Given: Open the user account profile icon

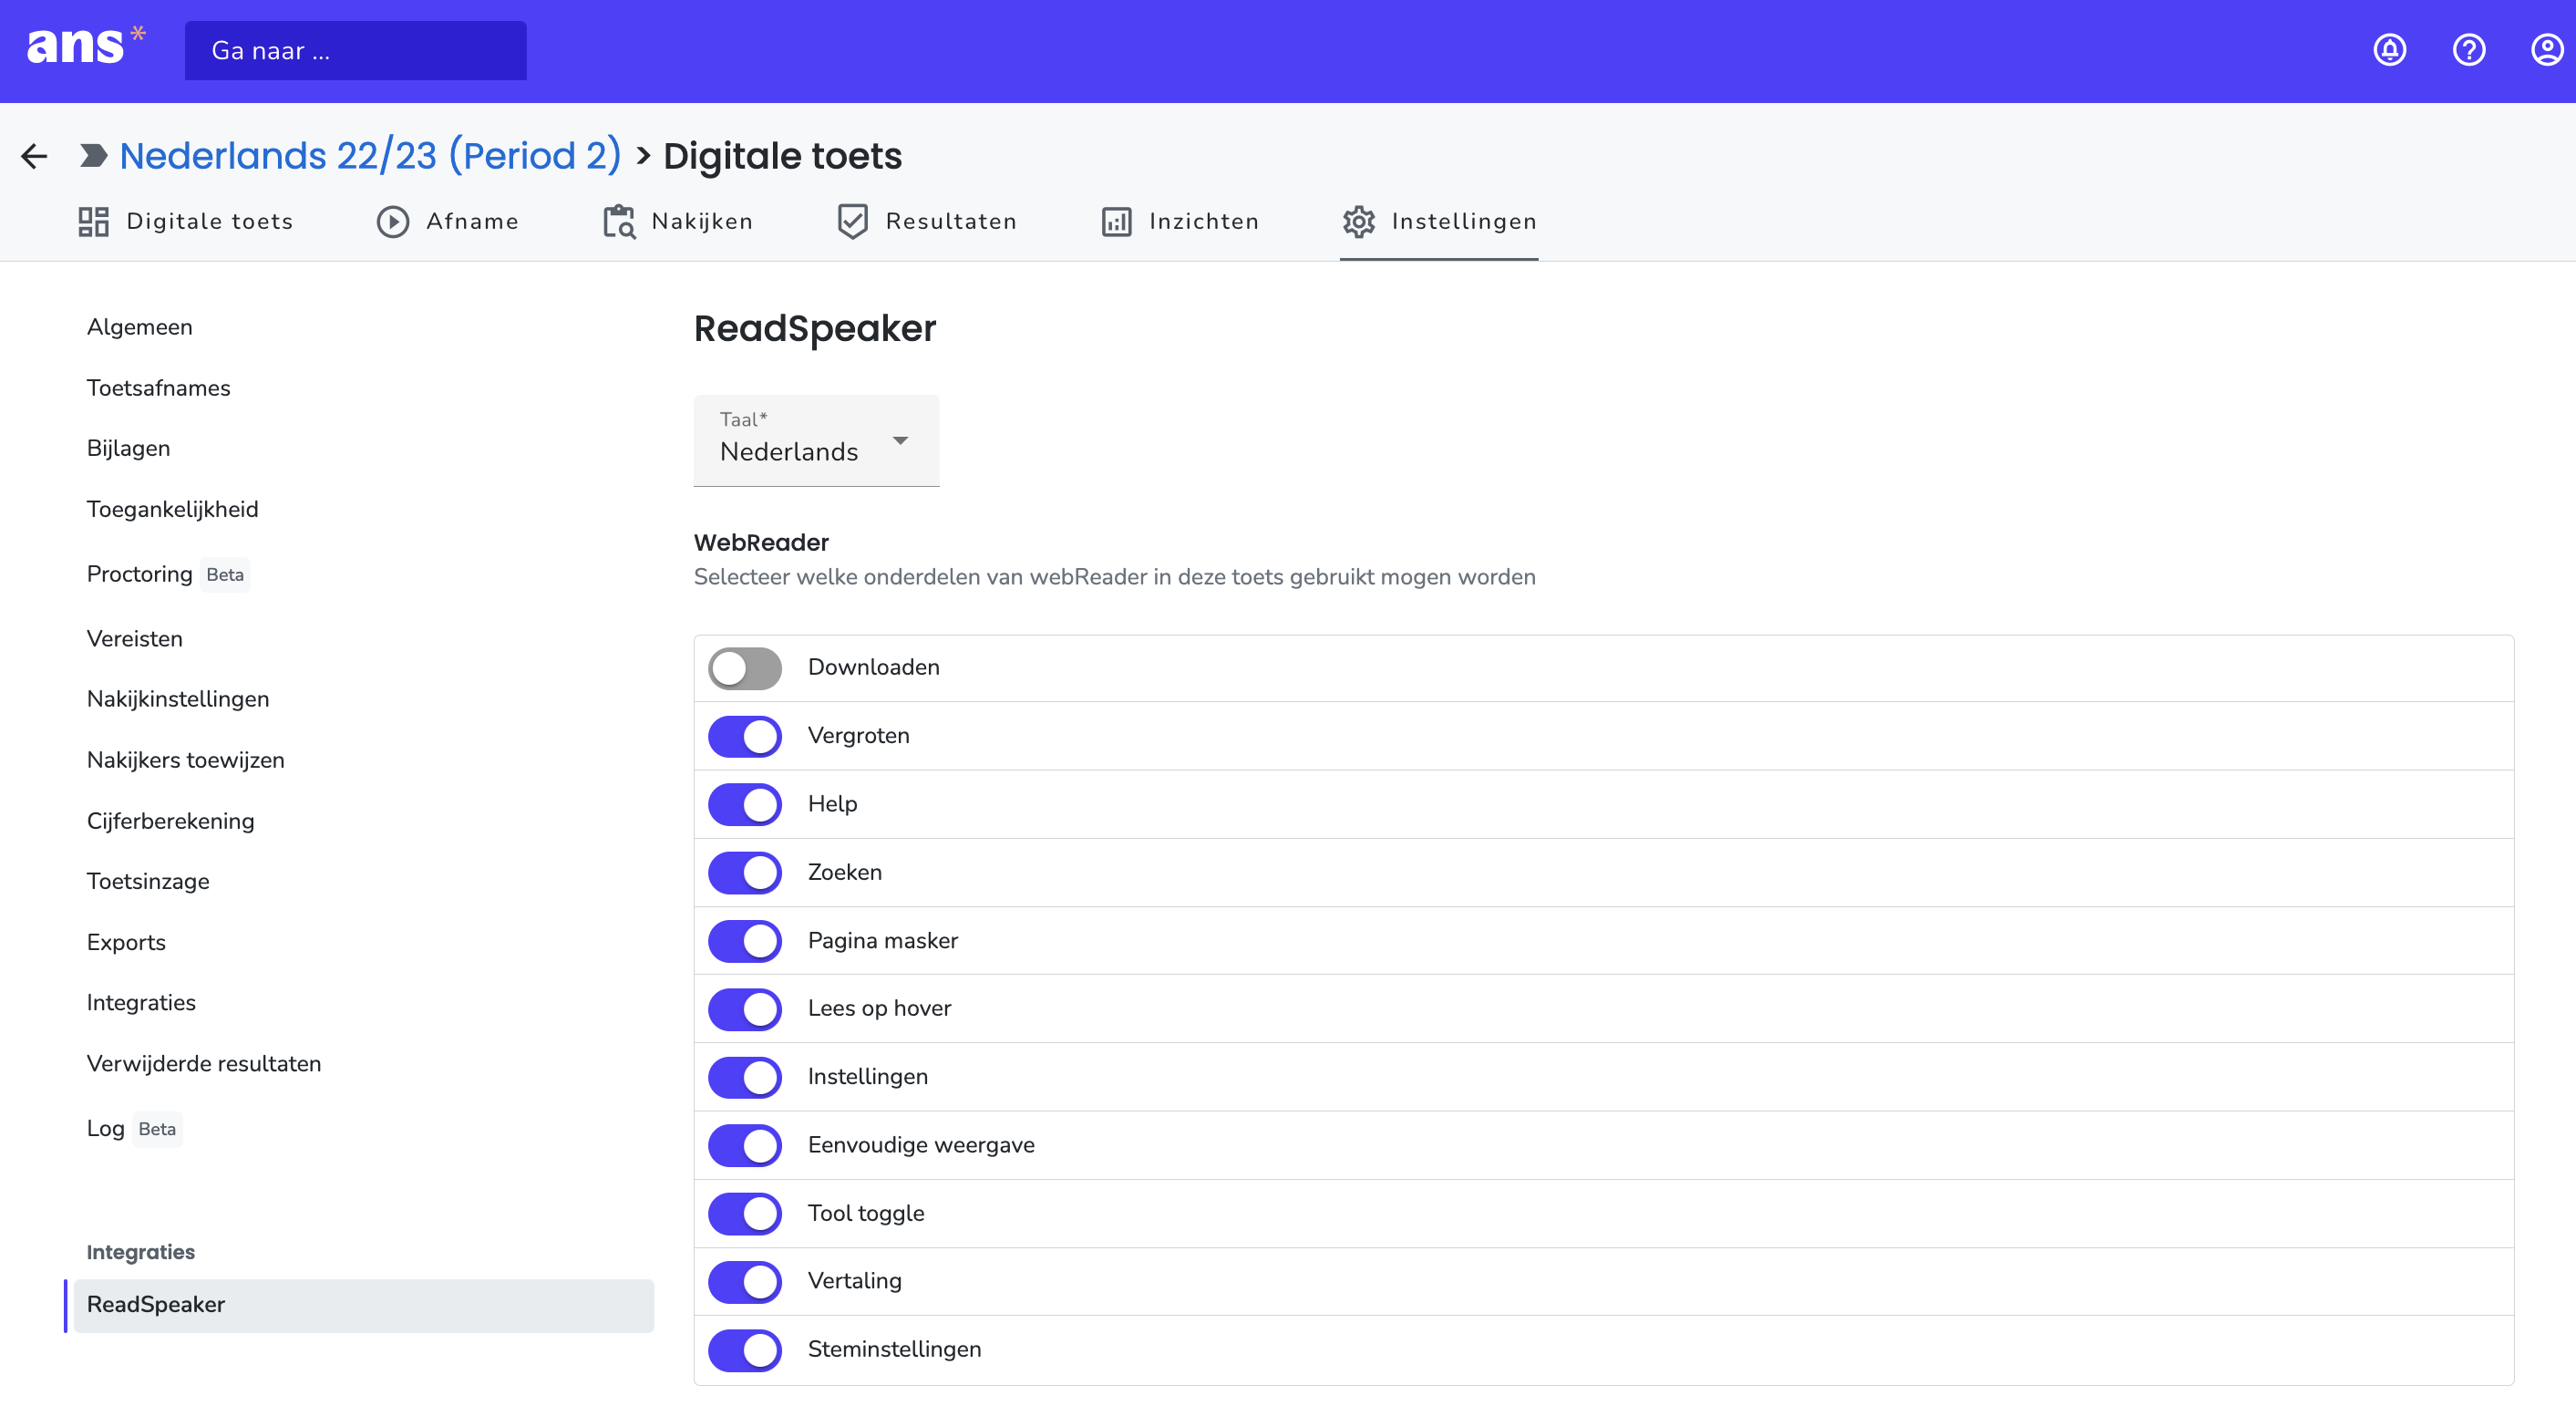Looking at the screenshot, I should click(x=2546, y=50).
